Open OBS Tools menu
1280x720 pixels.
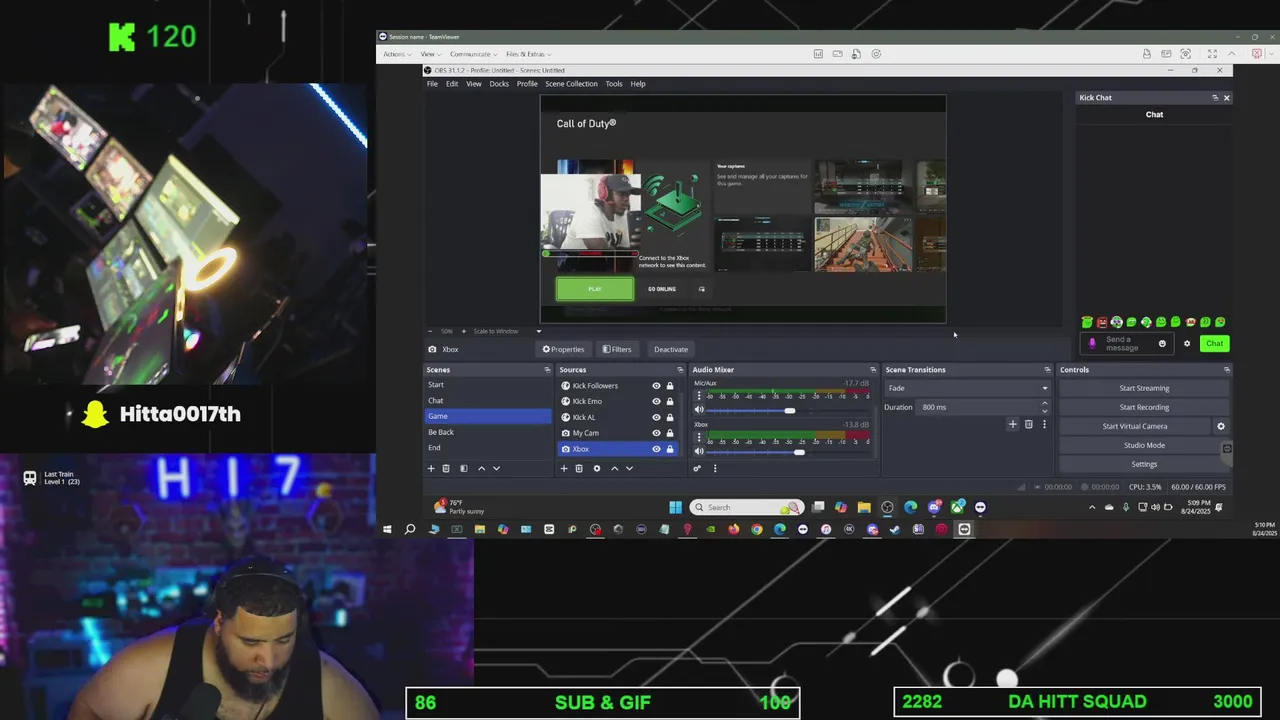click(614, 84)
